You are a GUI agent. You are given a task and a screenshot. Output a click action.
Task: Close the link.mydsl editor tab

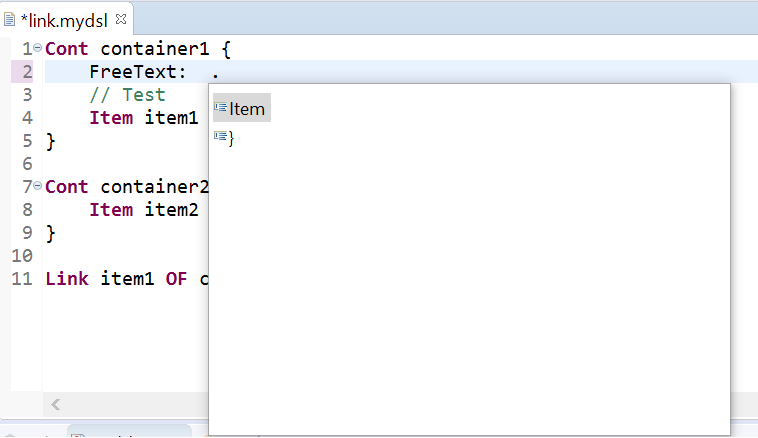pyautogui.click(x=121, y=19)
